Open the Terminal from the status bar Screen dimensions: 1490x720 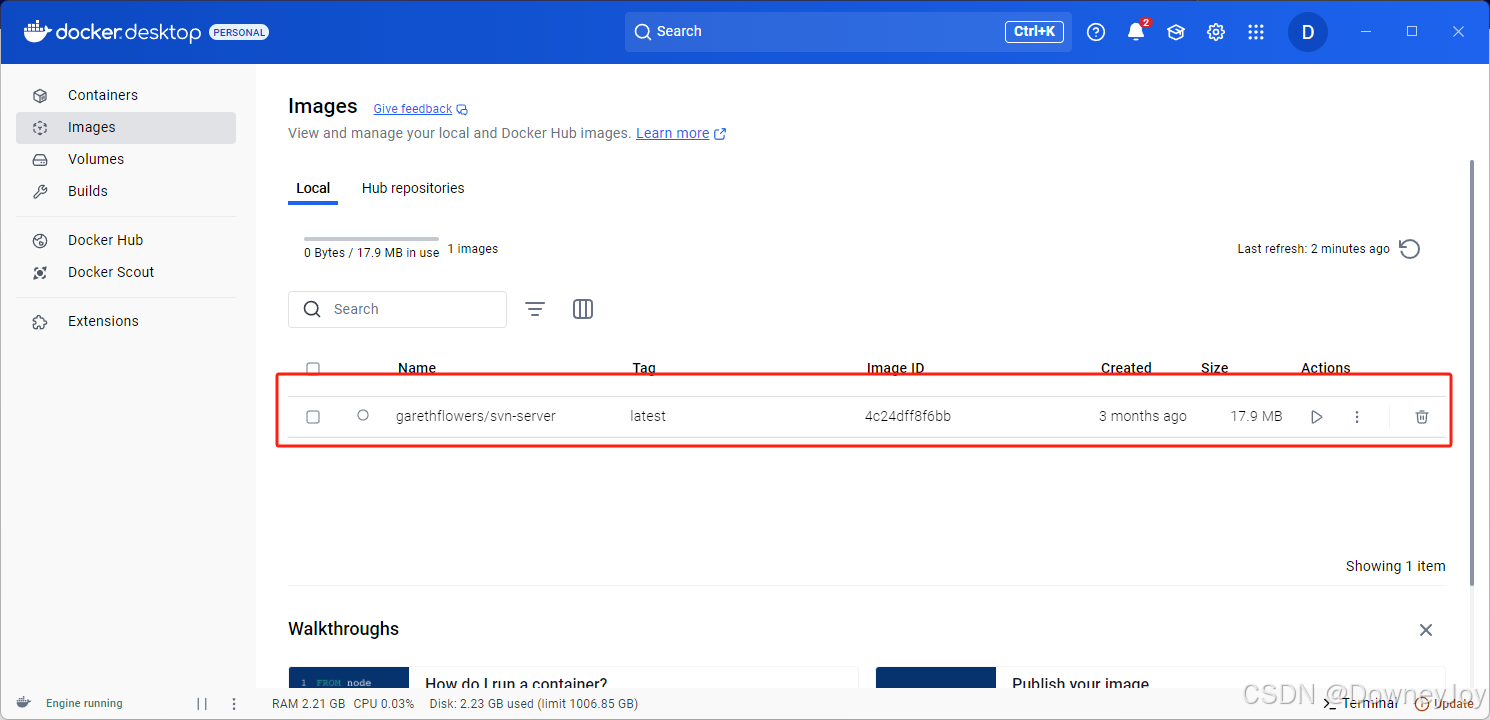(x=1361, y=703)
